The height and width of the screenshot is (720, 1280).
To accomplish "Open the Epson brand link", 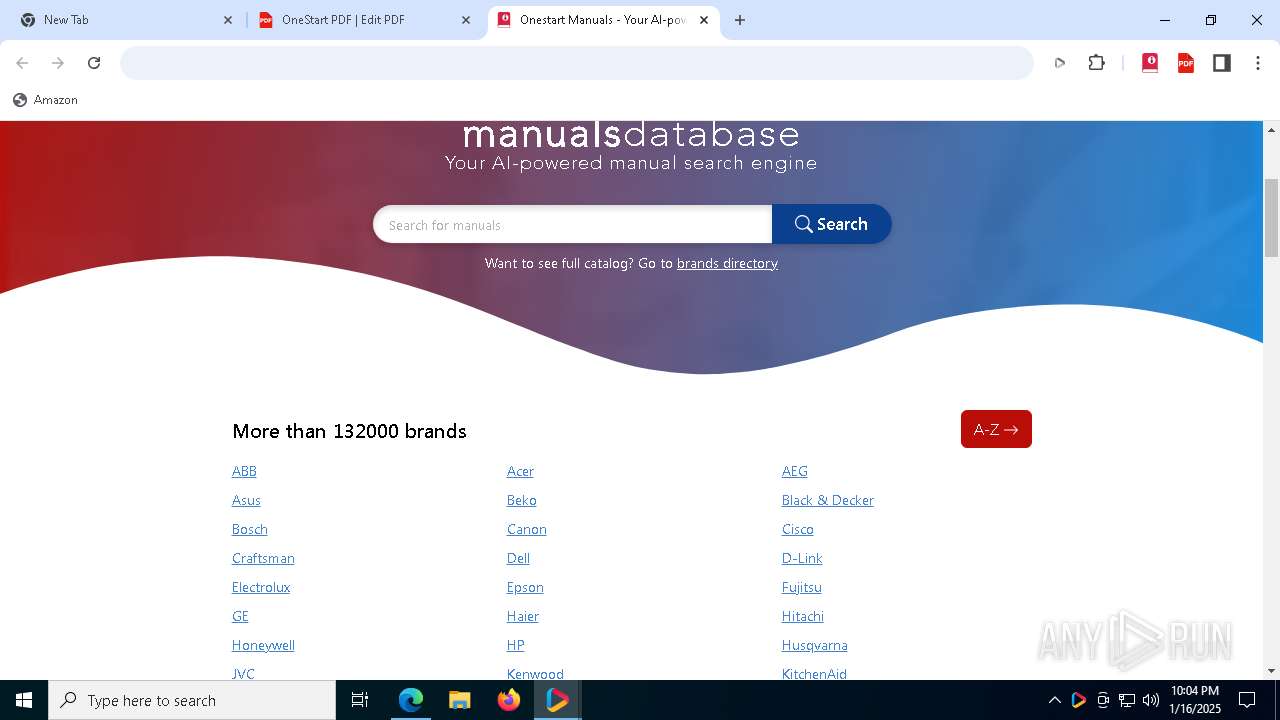I will pyautogui.click(x=525, y=587).
